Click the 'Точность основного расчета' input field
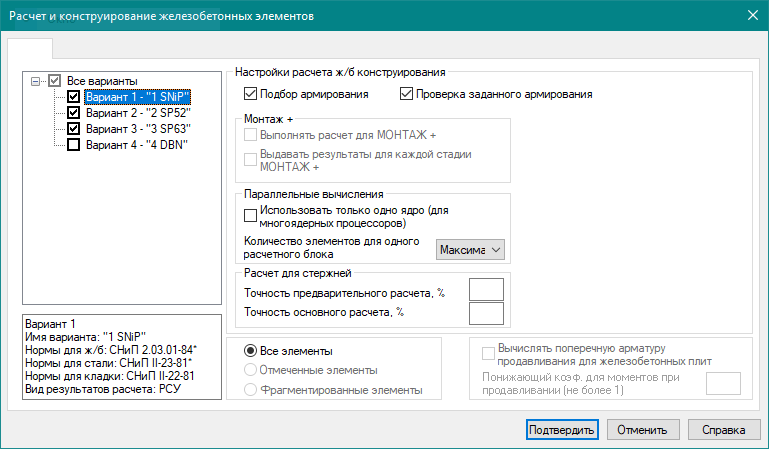769x449 pixels. [485, 313]
